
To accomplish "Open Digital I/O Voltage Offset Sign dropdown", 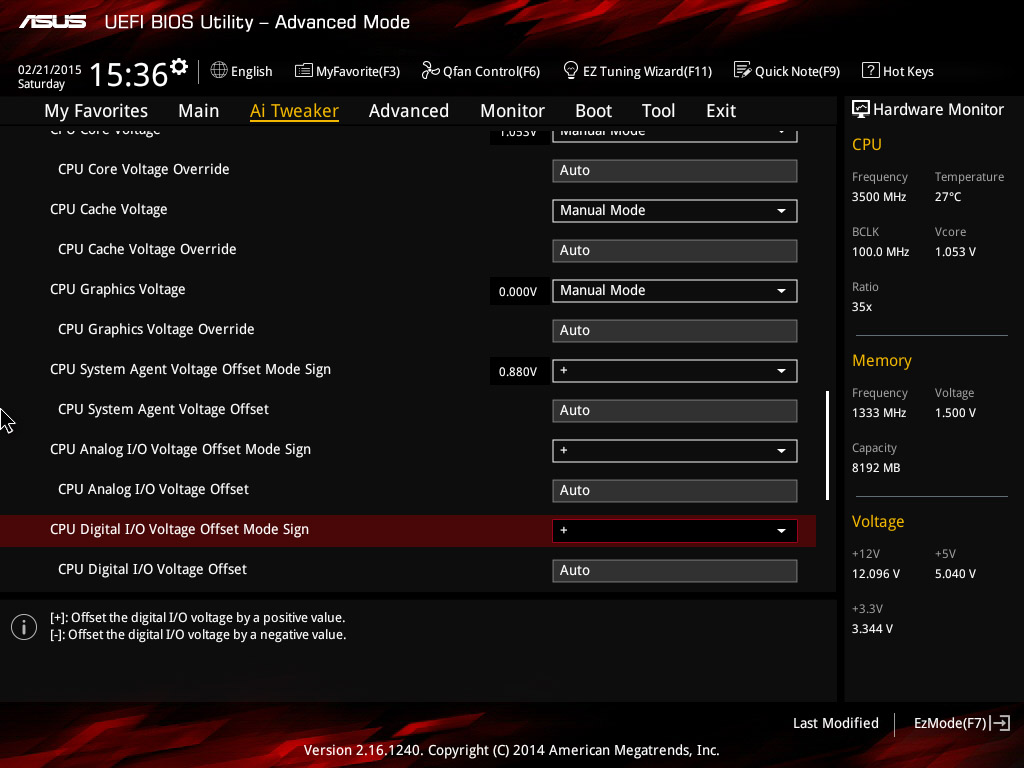I will click(675, 530).
